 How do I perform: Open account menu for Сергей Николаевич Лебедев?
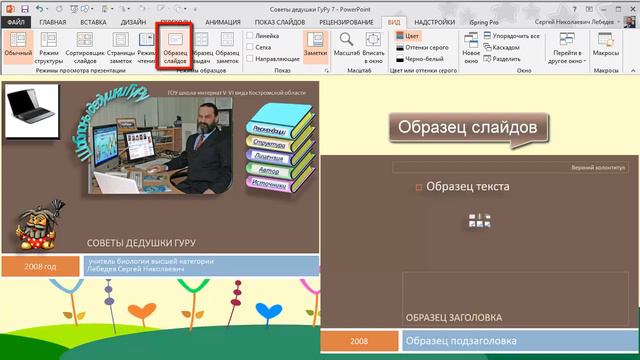(577, 22)
